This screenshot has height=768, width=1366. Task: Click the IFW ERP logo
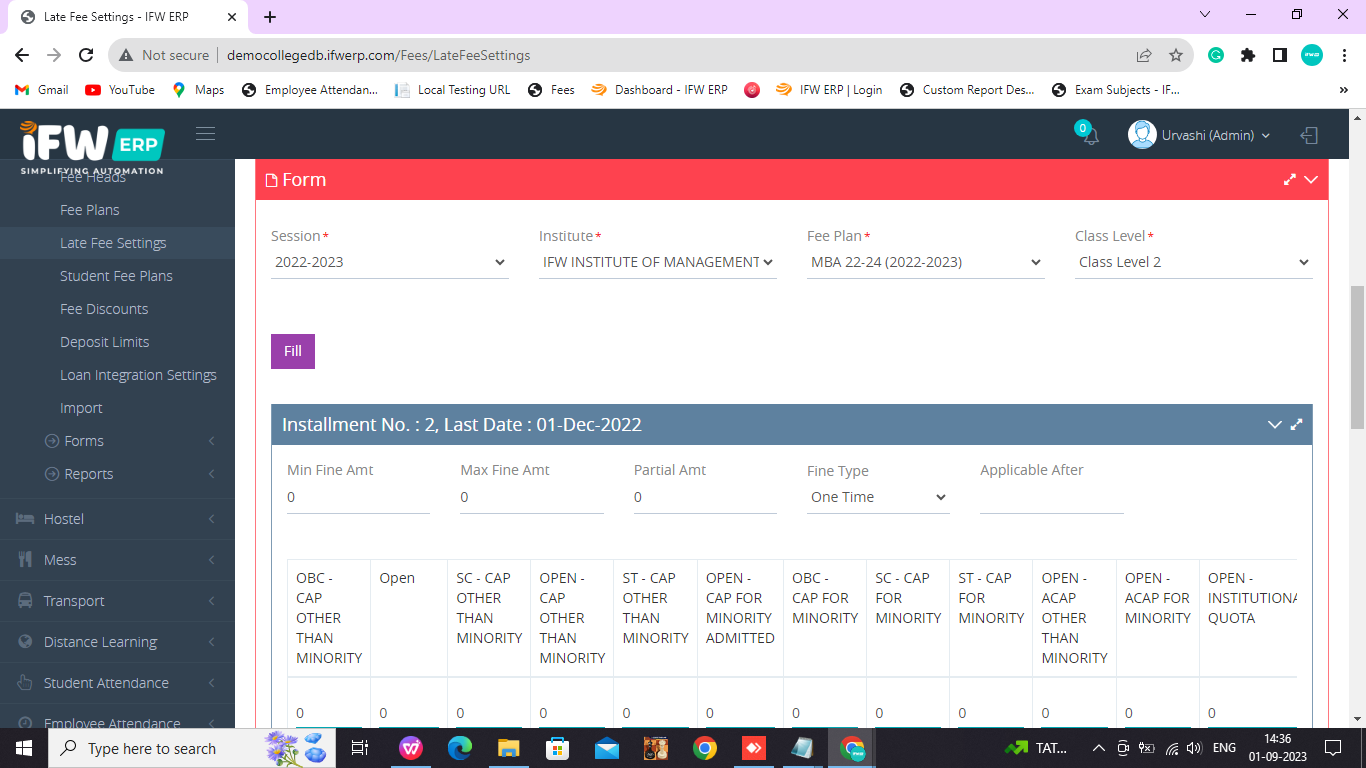tap(92, 147)
